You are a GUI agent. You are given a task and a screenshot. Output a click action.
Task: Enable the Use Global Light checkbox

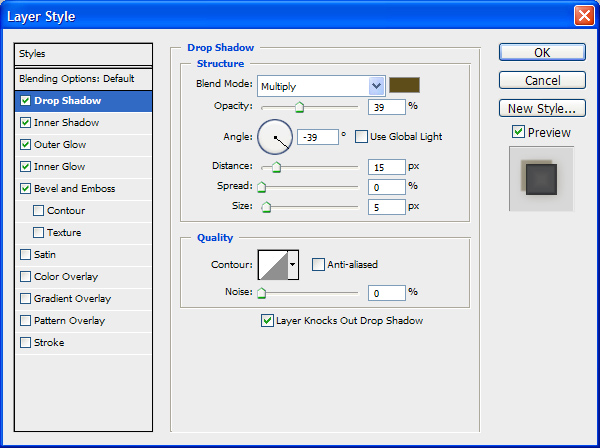[360, 137]
